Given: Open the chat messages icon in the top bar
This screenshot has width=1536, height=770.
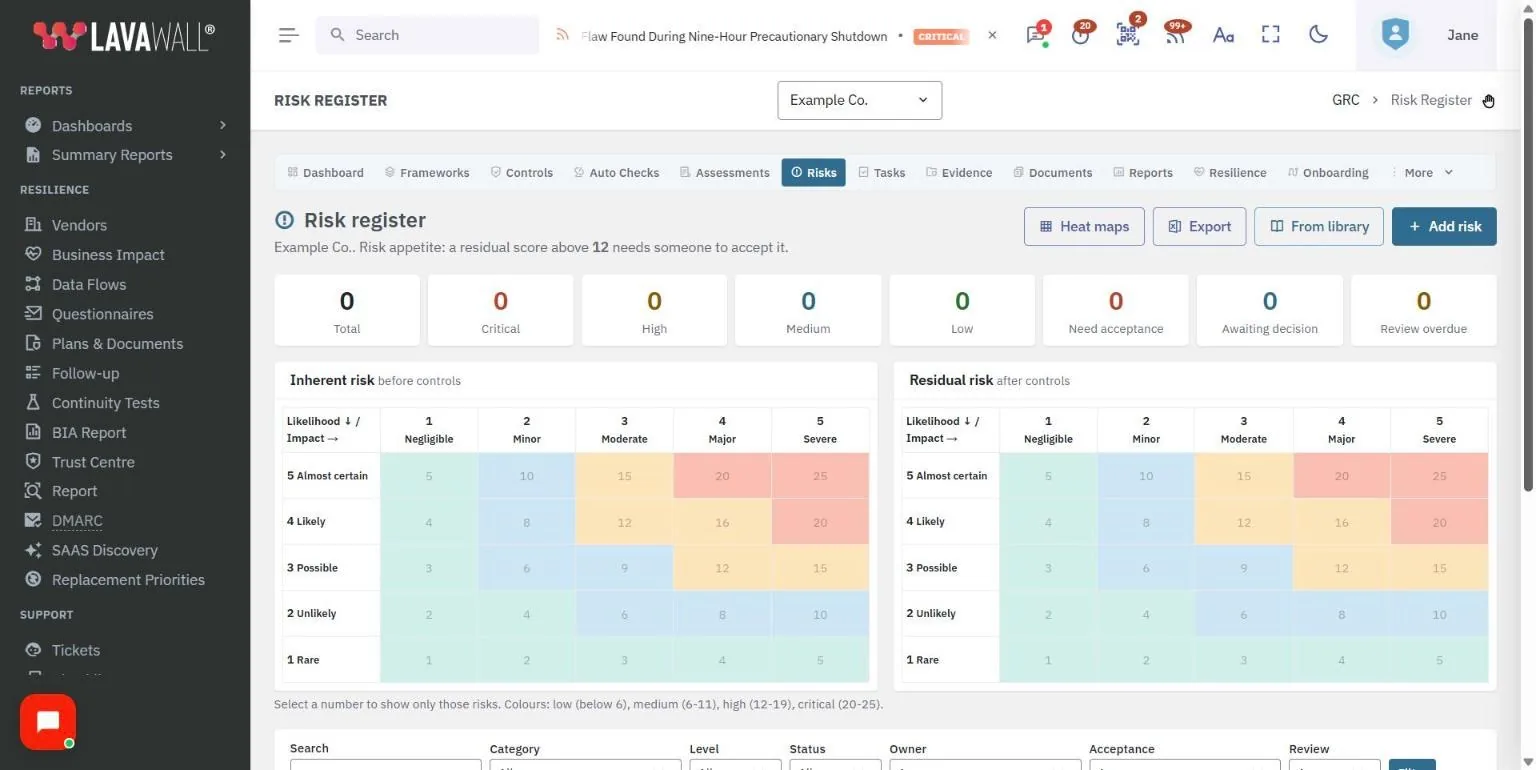Looking at the screenshot, I should pos(1035,35).
